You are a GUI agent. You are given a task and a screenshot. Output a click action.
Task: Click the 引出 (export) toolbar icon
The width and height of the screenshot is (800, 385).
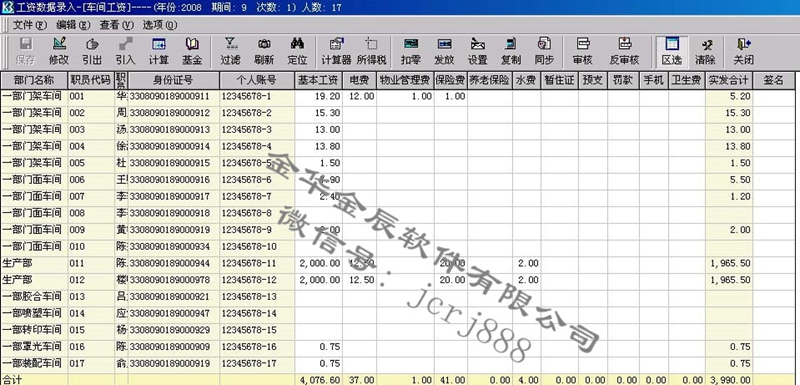coord(92,52)
